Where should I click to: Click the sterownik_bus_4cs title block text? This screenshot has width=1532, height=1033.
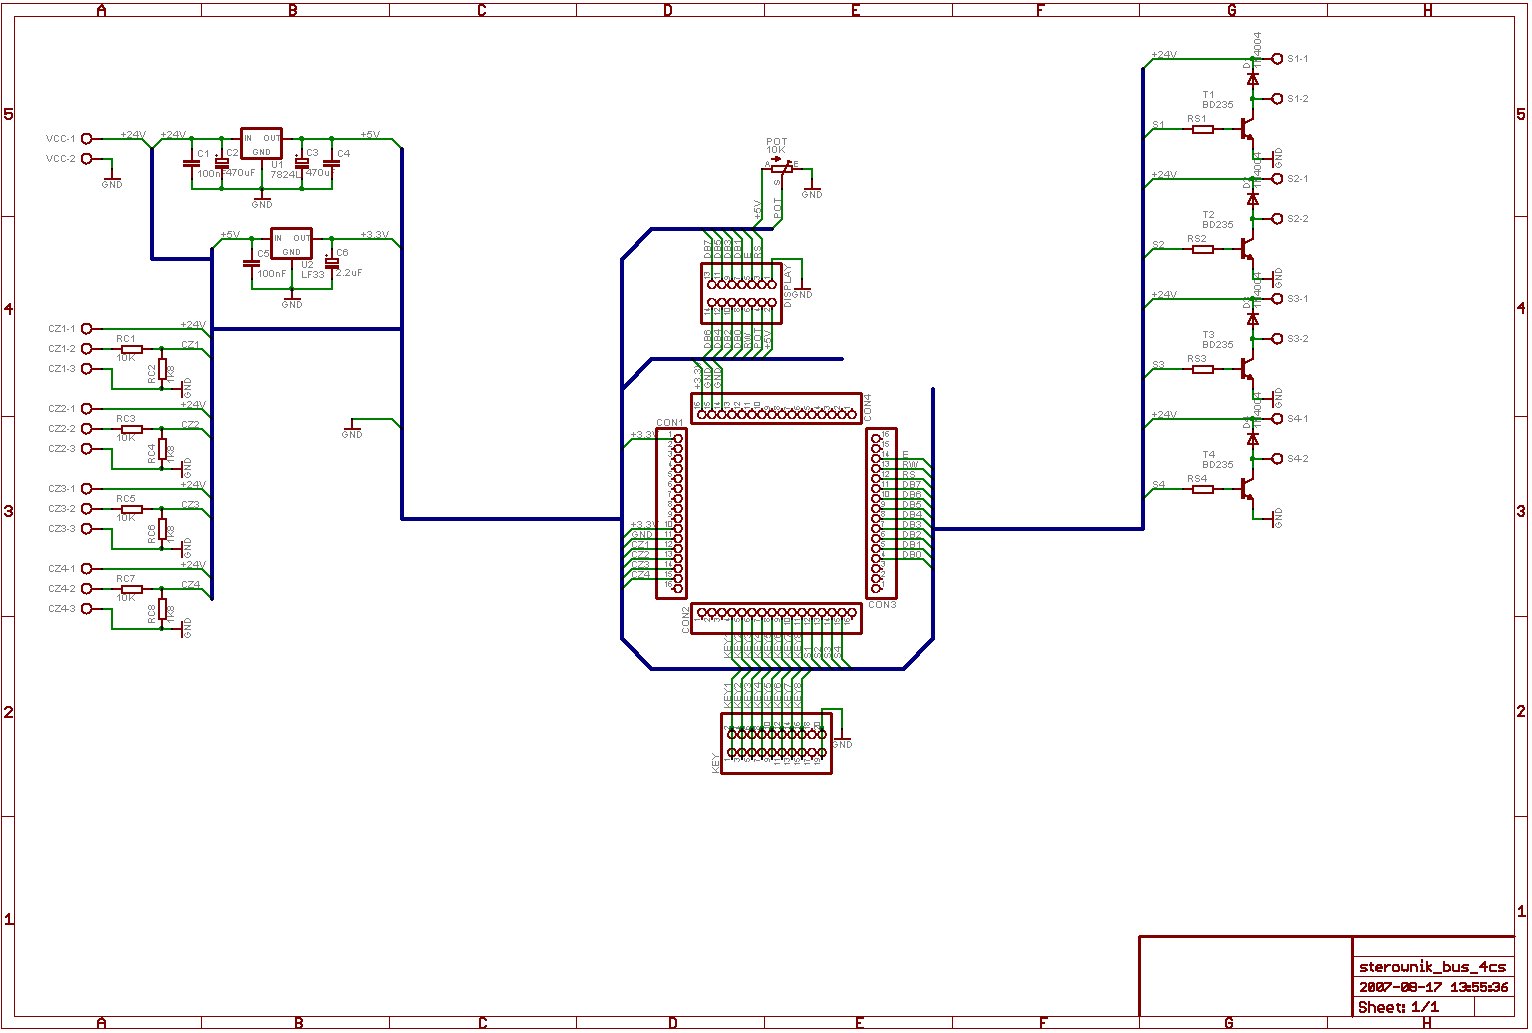(1431, 967)
